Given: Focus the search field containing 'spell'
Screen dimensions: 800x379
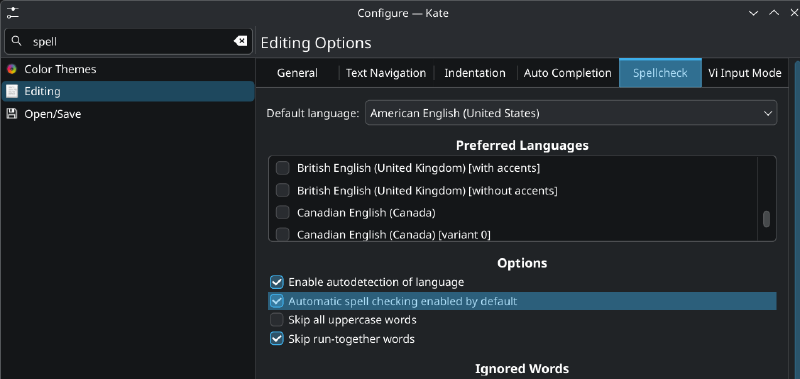Looking at the screenshot, I should point(129,41).
